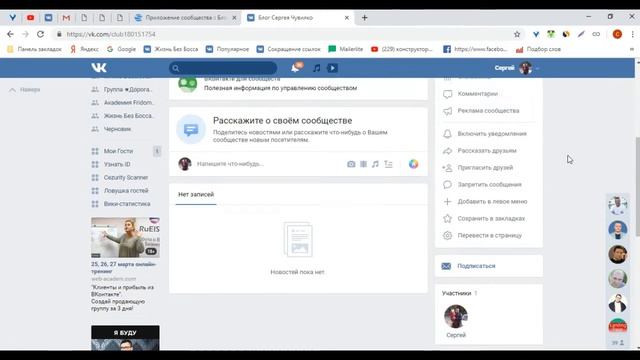Attach audio to the new post
Screen dimensions: 640x360
[x=375, y=164]
